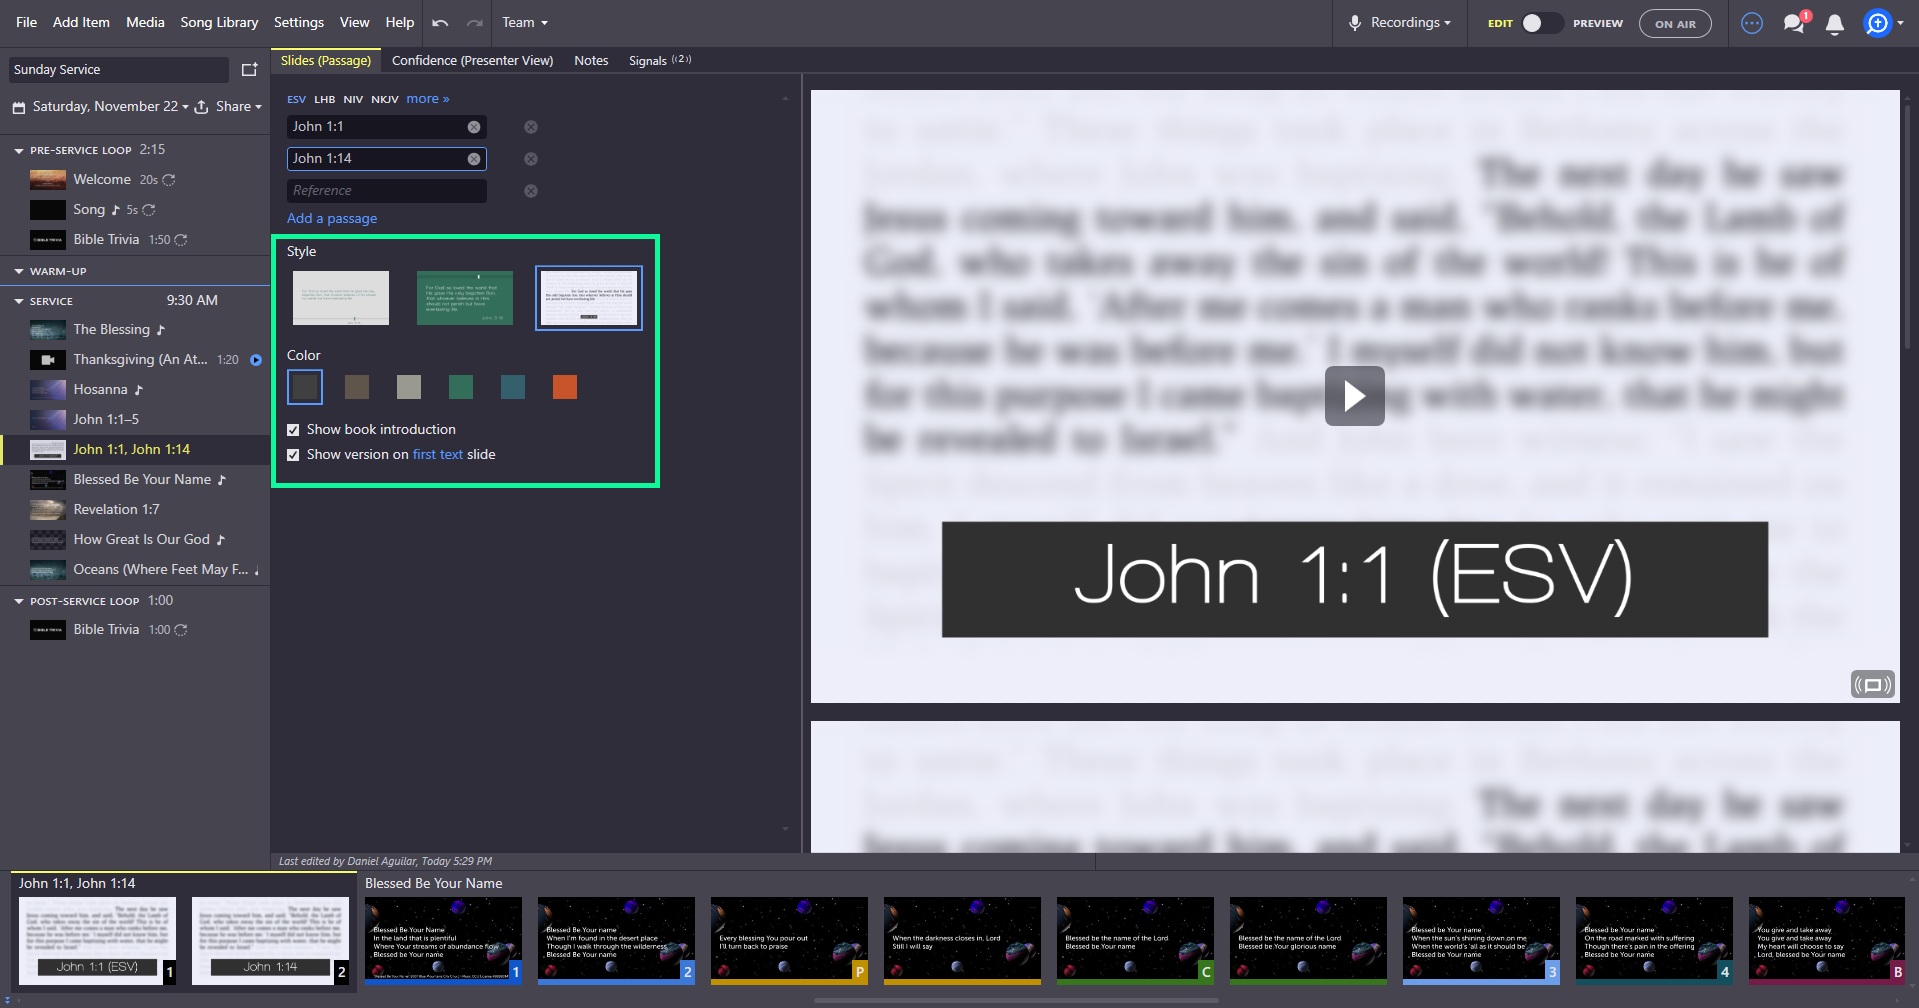Switch to the Confidence (Presenter View) tab
Image resolution: width=1919 pixels, height=1008 pixels.
click(x=472, y=61)
